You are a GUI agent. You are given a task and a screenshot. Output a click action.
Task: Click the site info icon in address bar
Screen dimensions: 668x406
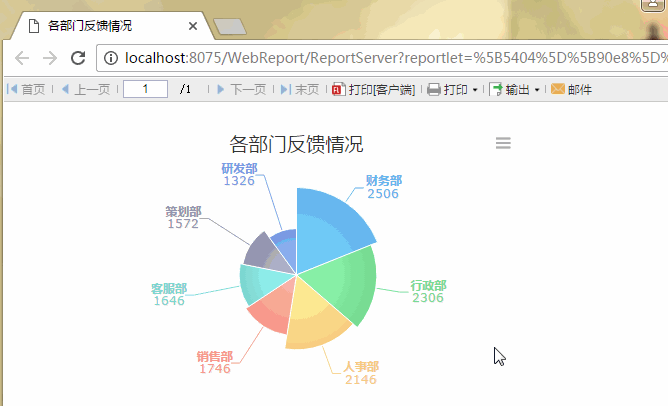tap(111, 58)
